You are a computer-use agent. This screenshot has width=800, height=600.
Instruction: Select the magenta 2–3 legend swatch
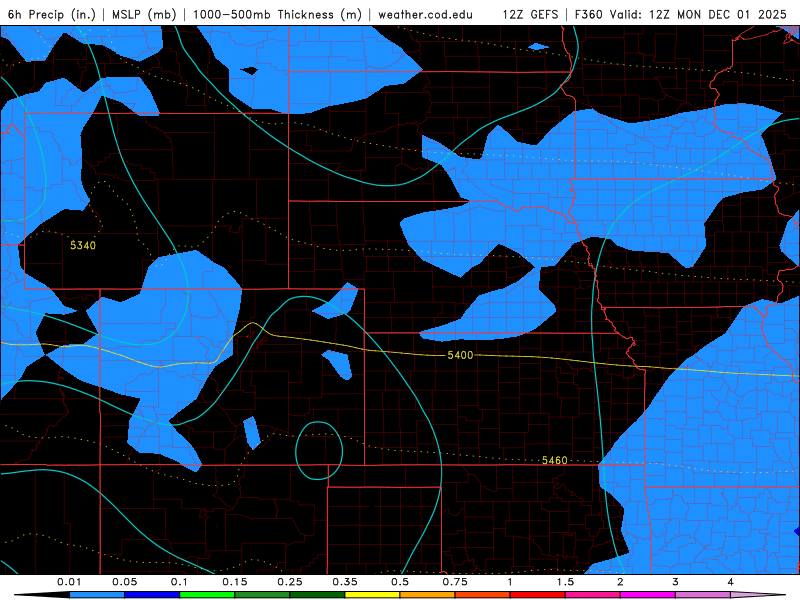click(x=648, y=595)
